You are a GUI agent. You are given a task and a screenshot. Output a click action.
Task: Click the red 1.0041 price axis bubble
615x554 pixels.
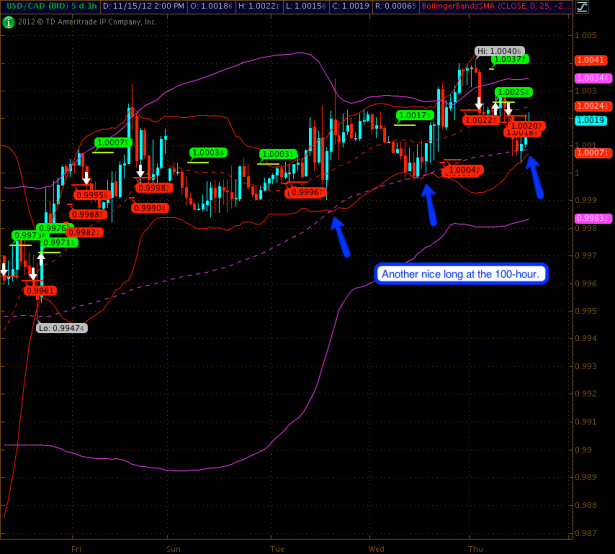(591, 60)
